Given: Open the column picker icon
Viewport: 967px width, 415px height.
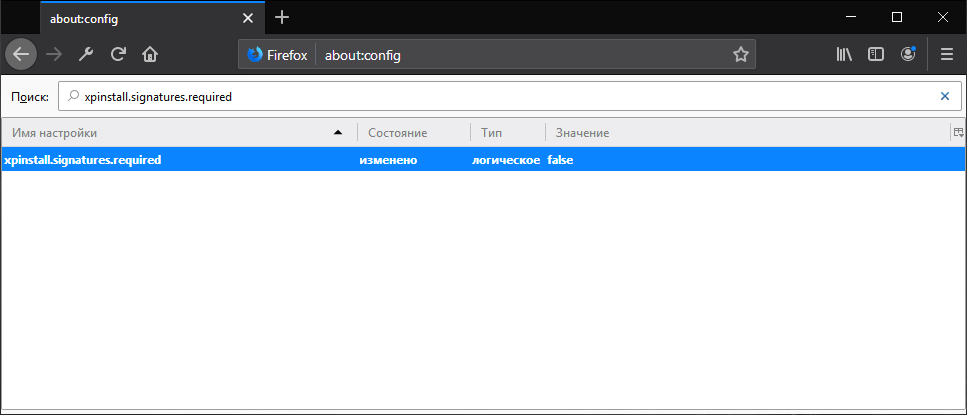Looking at the screenshot, I should [958, 132].
